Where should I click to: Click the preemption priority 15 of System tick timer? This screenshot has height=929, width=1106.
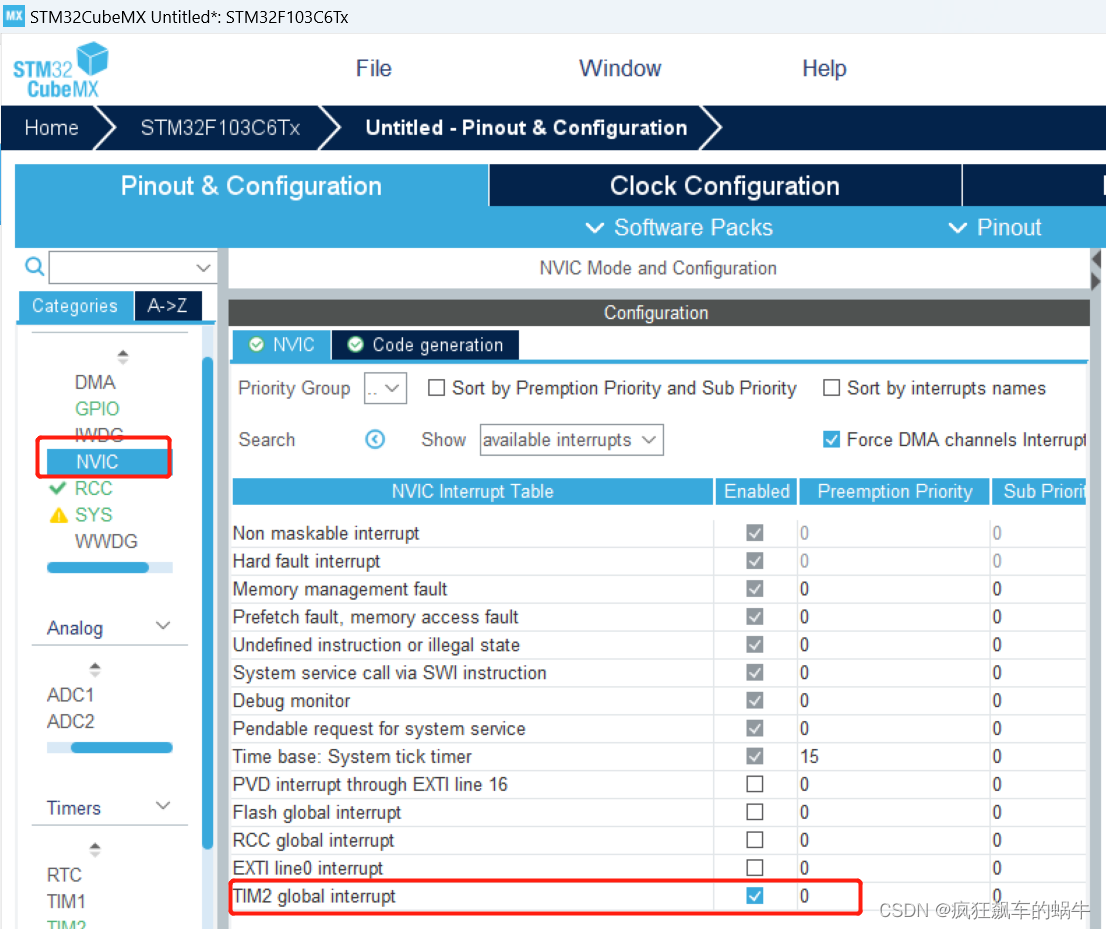[810, 756]
